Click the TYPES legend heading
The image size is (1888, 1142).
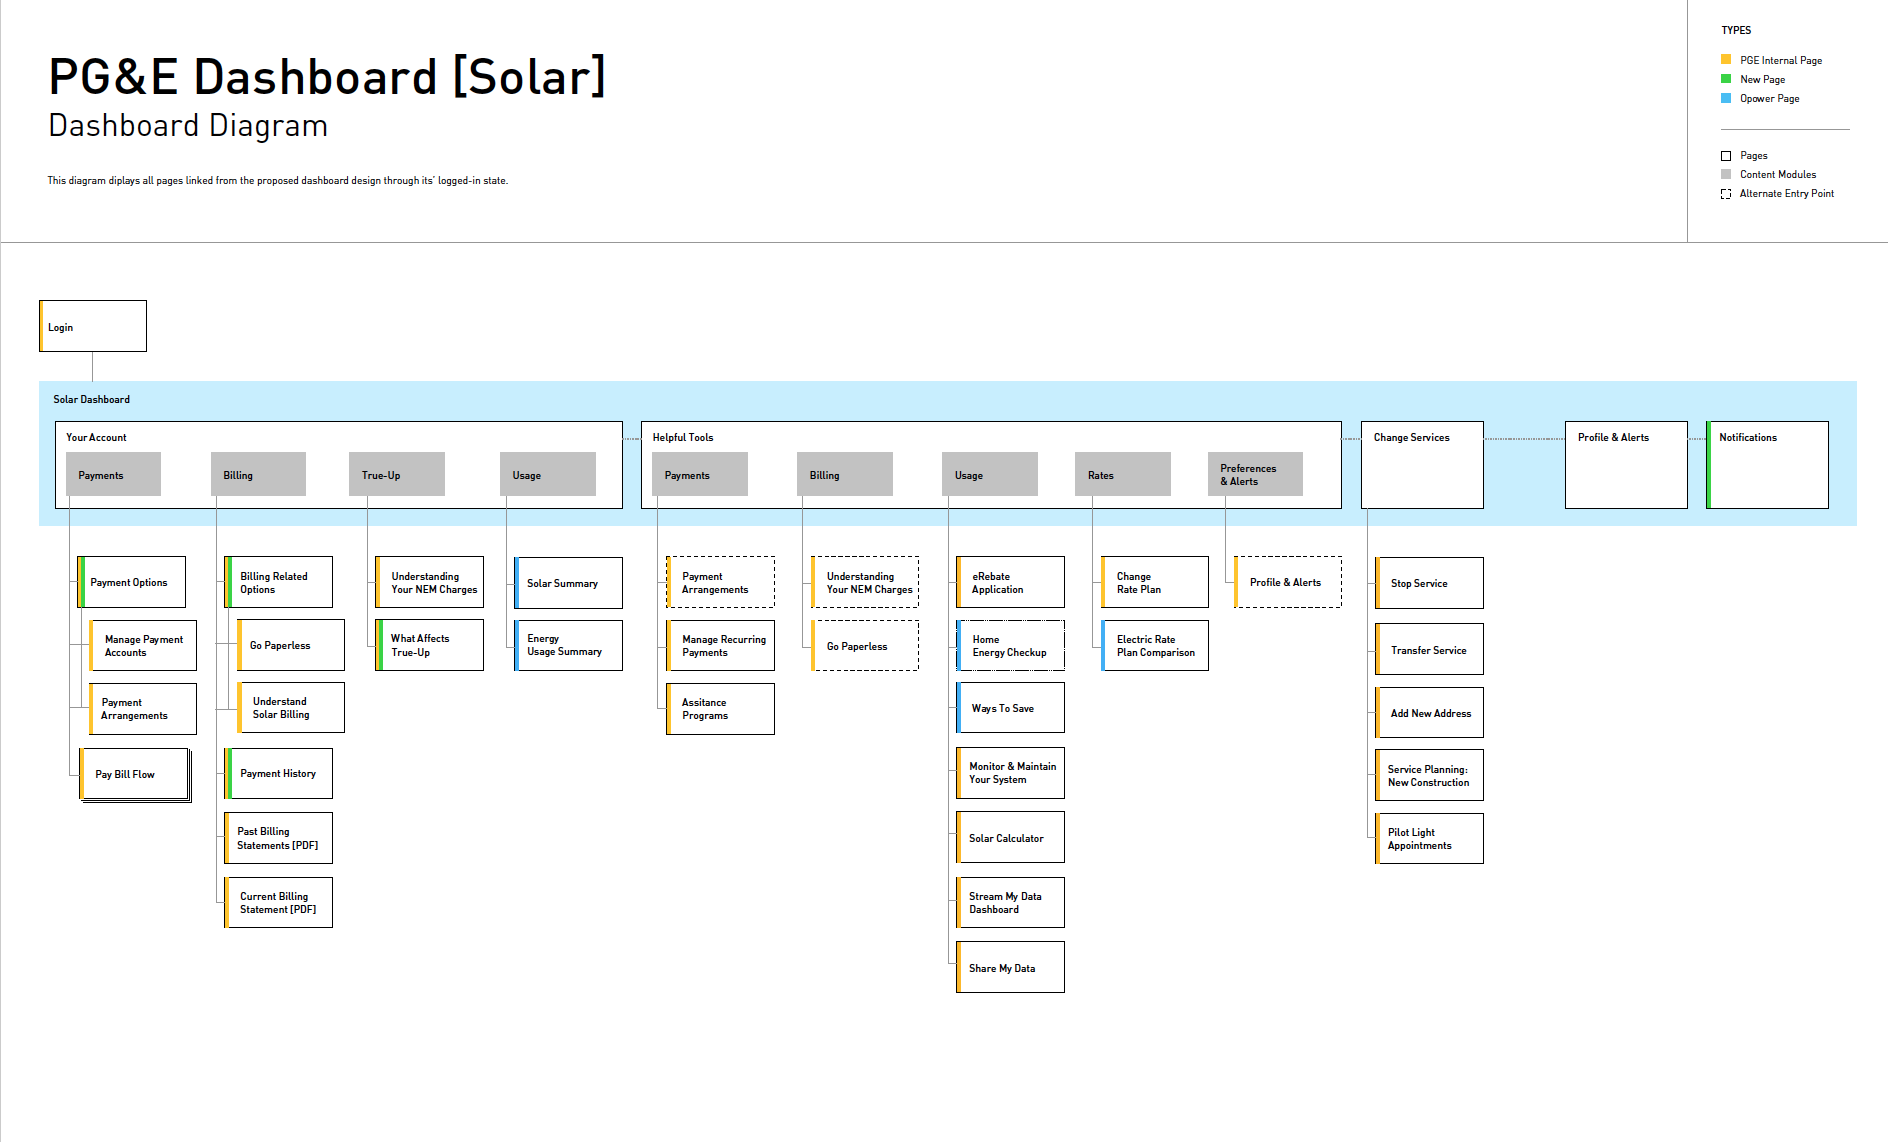pyautogui.click(x=1736, y=30)
